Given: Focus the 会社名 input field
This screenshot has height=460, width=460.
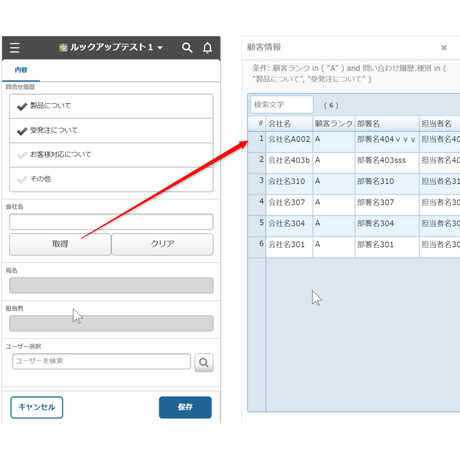Looking at the screenshot, I should pos(111,222).
